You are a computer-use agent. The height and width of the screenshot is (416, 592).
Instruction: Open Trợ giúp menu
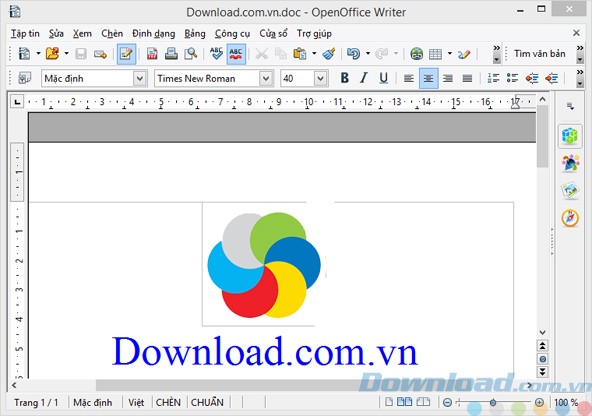314,34
